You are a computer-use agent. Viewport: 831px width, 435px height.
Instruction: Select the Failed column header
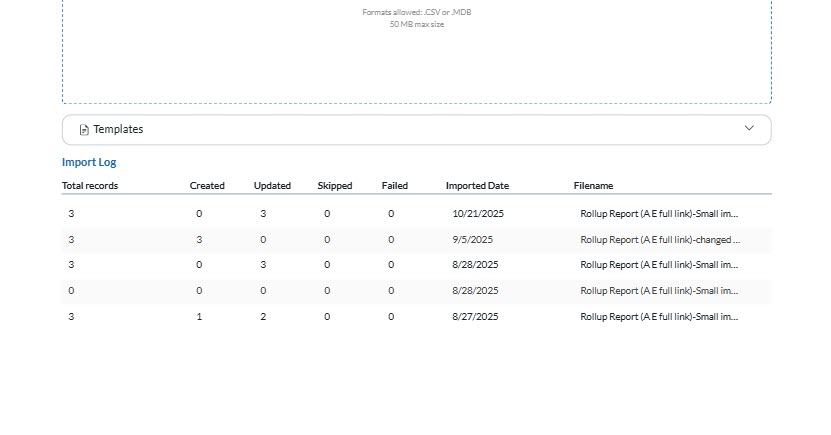395,186
